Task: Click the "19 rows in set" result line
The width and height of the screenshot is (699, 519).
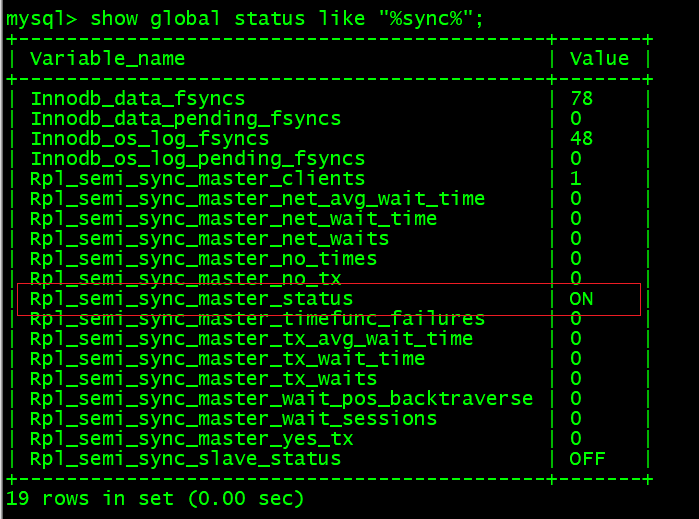Action: (x=155, y=497)
